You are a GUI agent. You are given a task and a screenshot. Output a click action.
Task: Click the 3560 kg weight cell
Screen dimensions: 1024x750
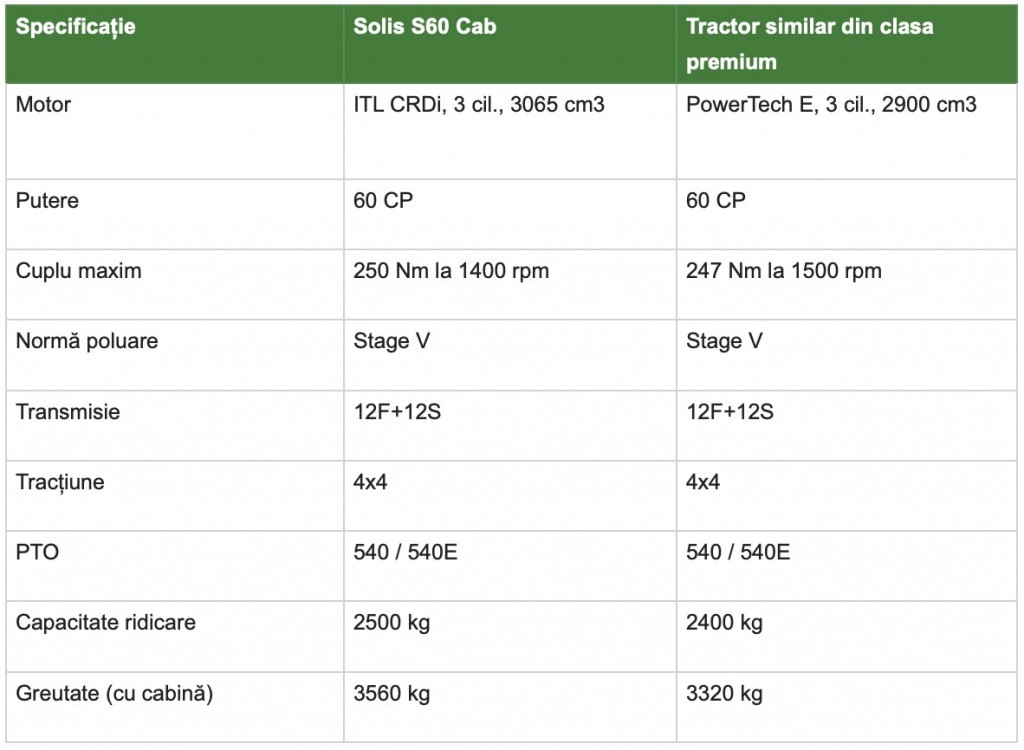click(x=392, y=693)
